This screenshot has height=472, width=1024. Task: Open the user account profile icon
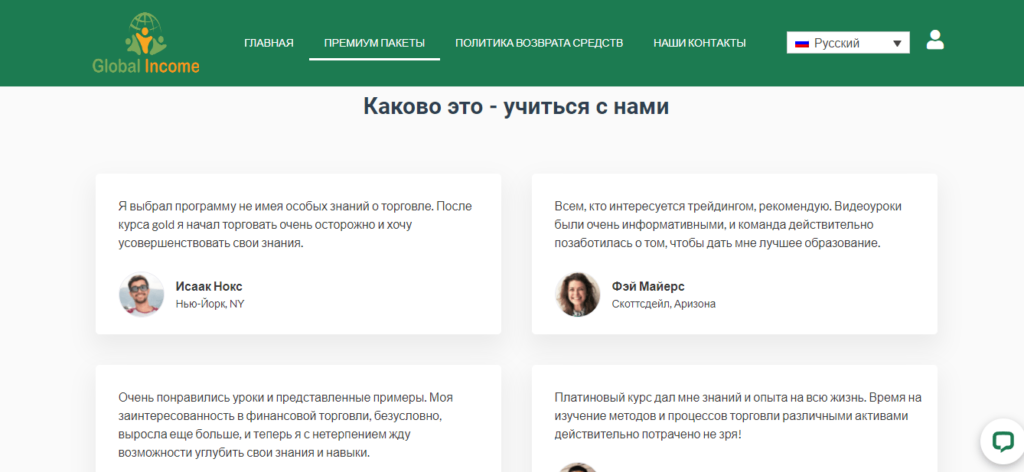[x=935, y=40]
